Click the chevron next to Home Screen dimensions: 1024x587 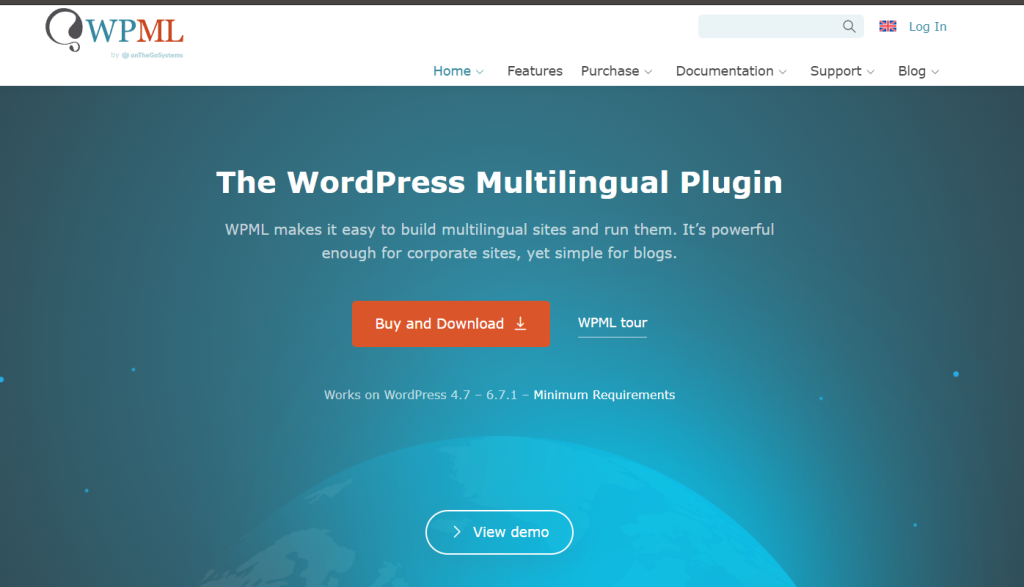(479, 72)
